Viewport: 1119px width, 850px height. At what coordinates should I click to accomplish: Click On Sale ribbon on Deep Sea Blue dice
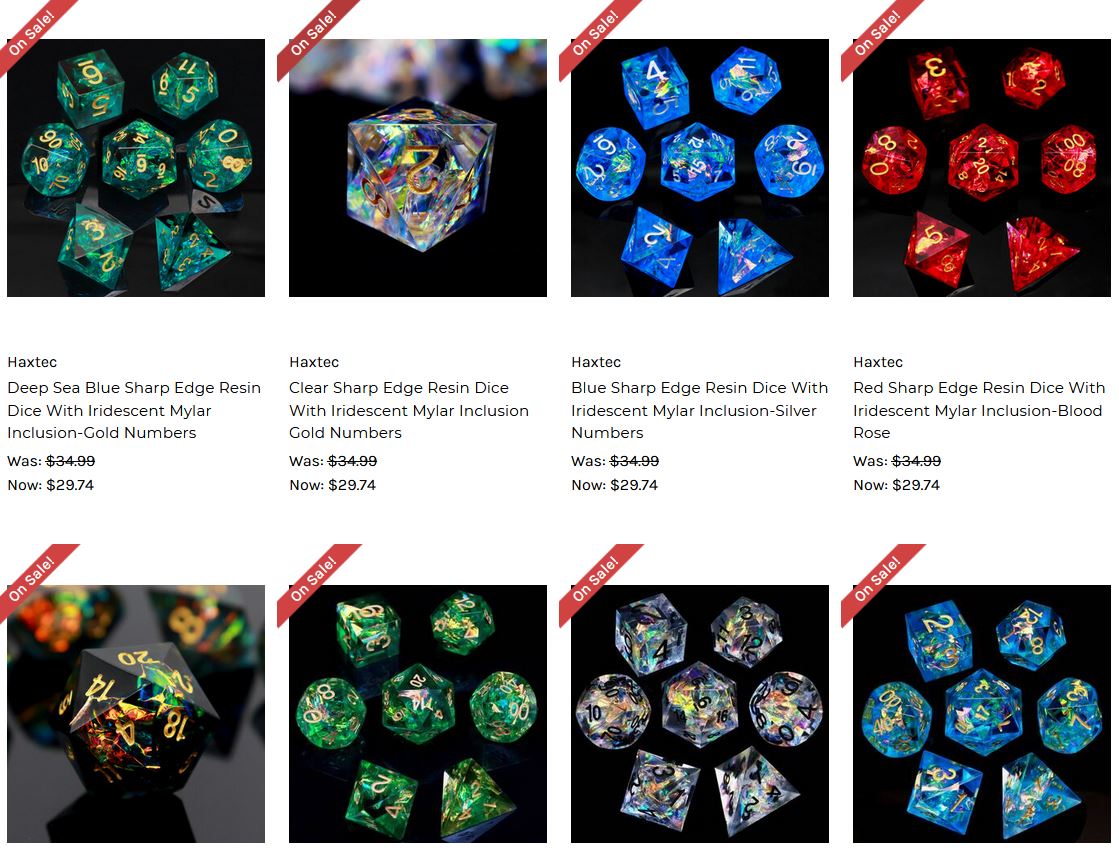pos(32,32)
